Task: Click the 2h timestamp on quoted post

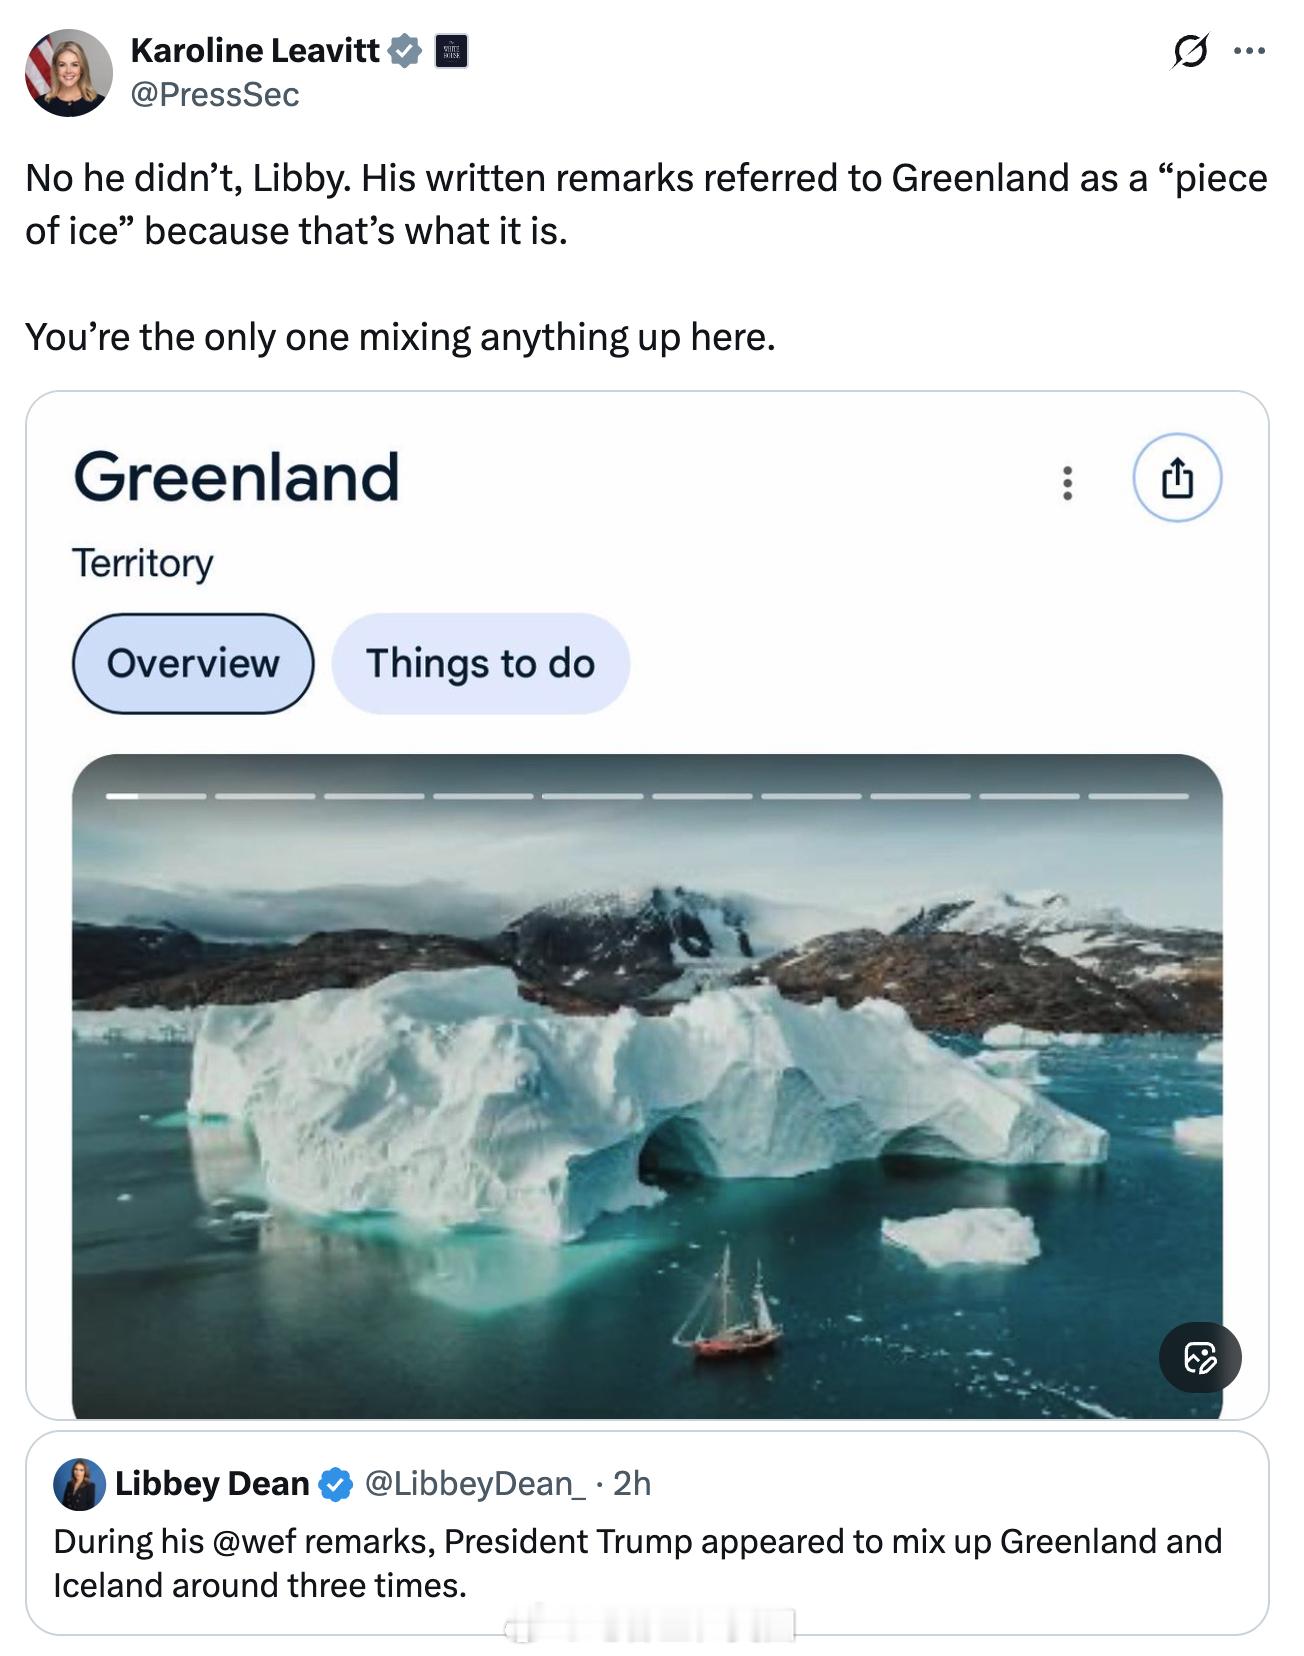Action: tap(632, 1483)
